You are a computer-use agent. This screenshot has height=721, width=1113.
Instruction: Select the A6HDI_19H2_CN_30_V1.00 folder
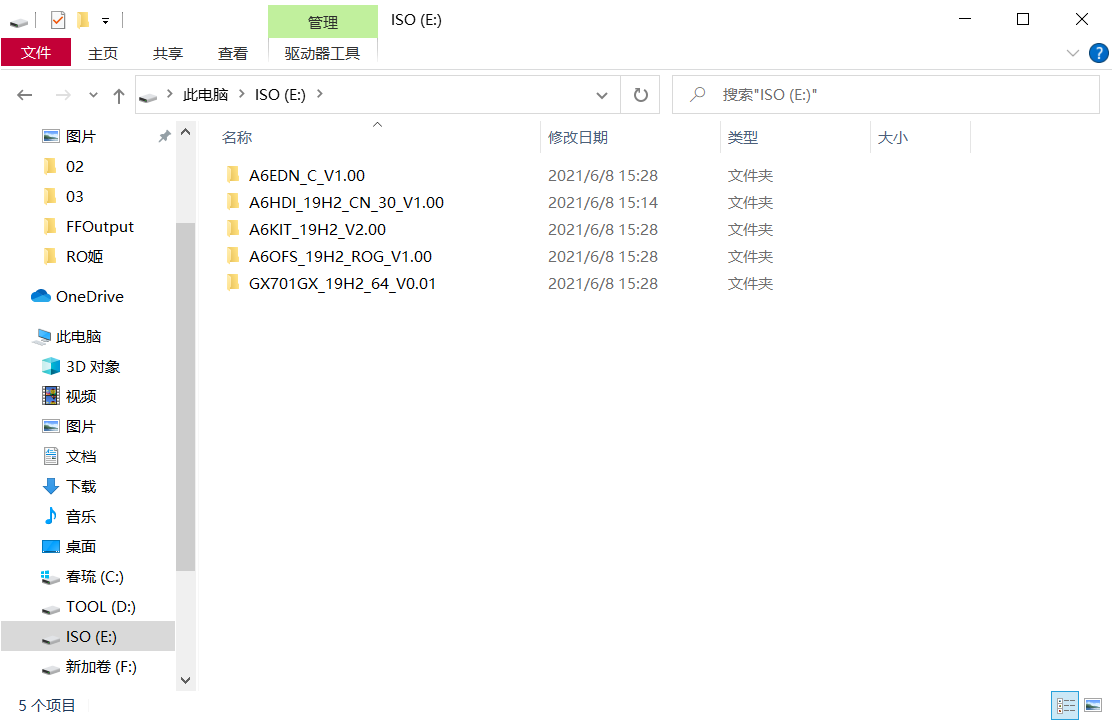[346, 202]
